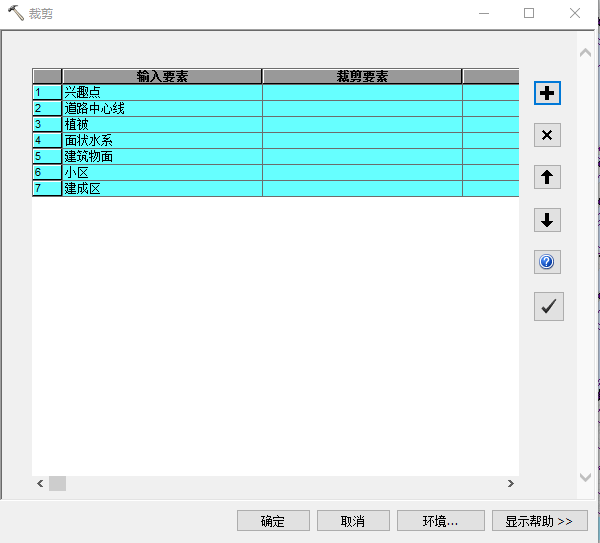Click 裁剪要素 cell in 兴趣点 row
Screen dimensions: 600x543
[362, 93]
